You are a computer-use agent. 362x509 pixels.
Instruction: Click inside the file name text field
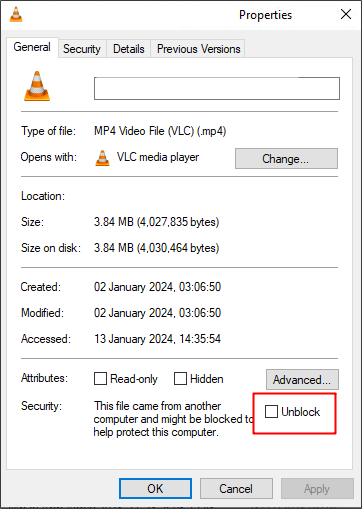click(x=217, y=88)
